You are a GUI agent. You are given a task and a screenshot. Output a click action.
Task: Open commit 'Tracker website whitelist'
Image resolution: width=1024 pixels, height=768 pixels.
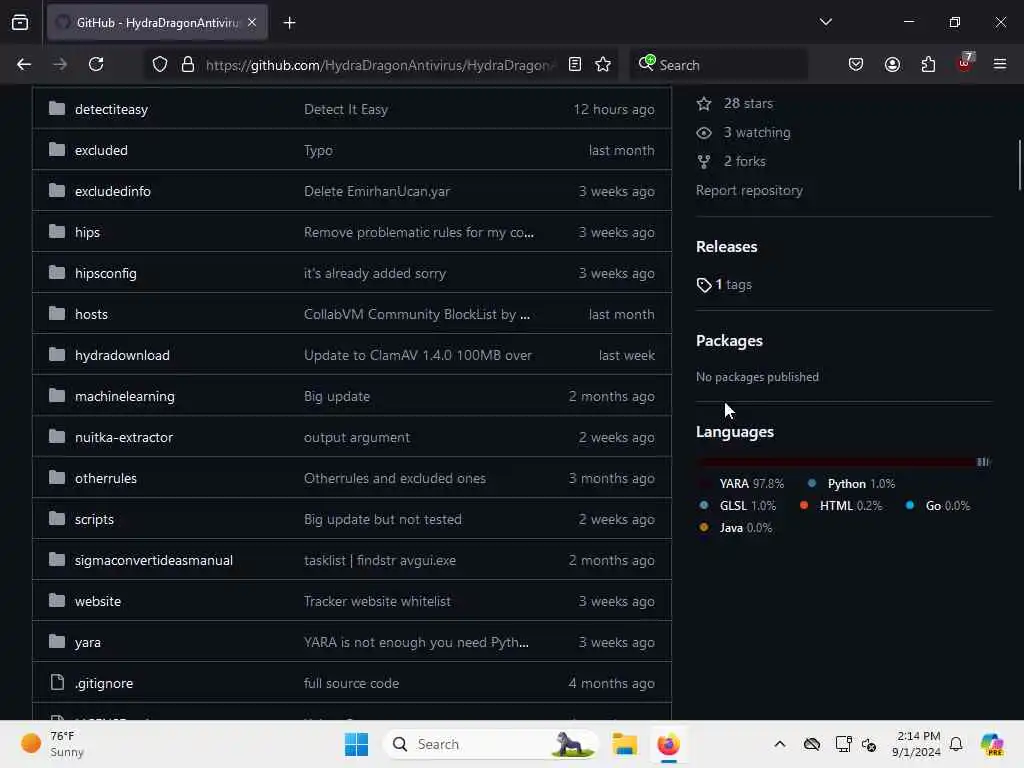point(377,601)
